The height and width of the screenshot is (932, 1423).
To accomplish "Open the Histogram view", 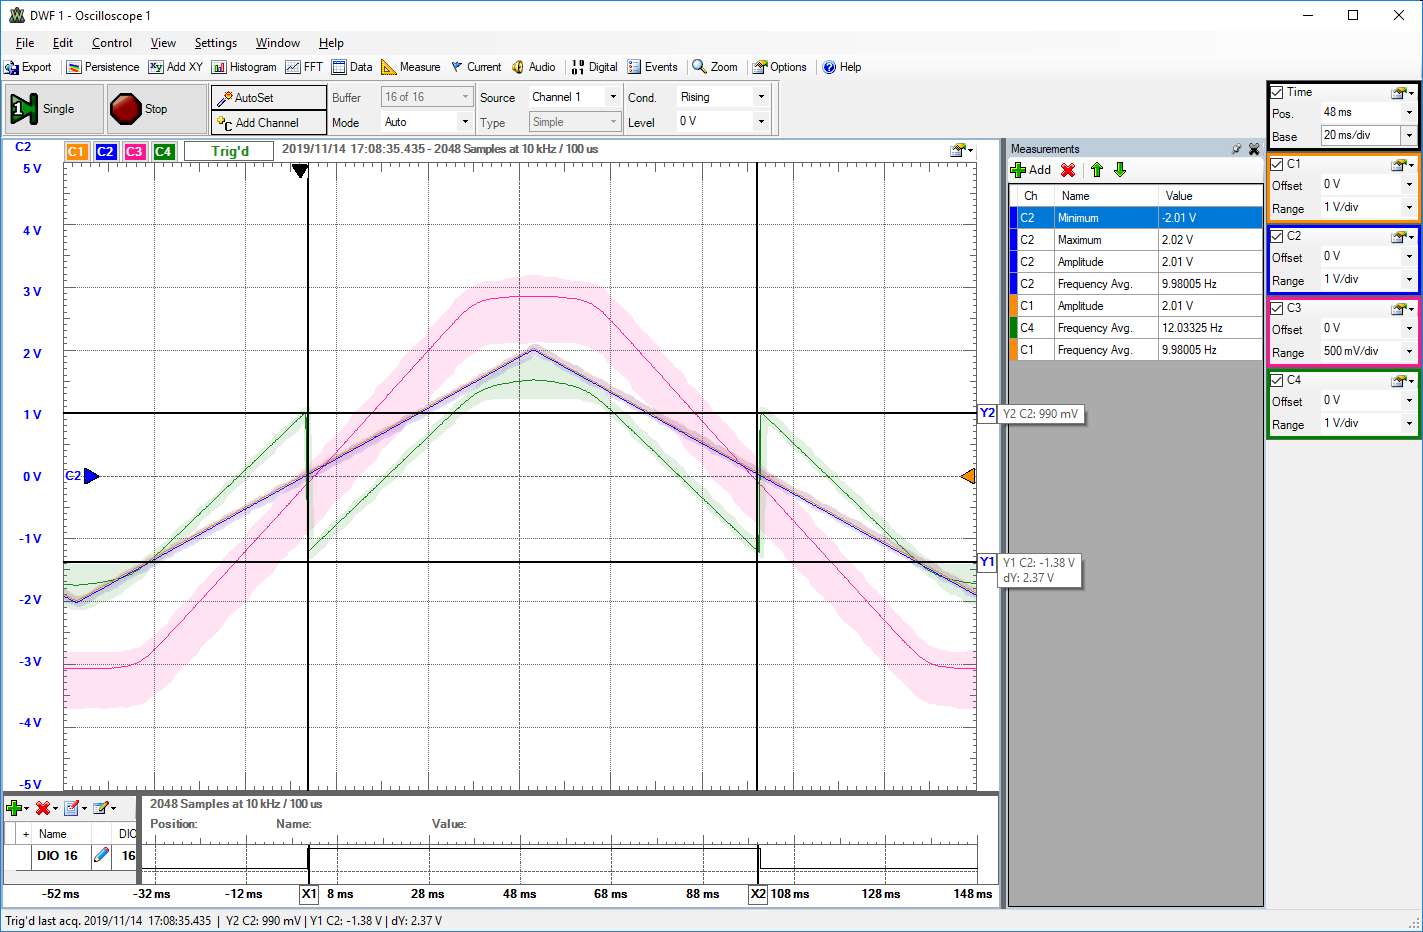I will pos(244,67).
